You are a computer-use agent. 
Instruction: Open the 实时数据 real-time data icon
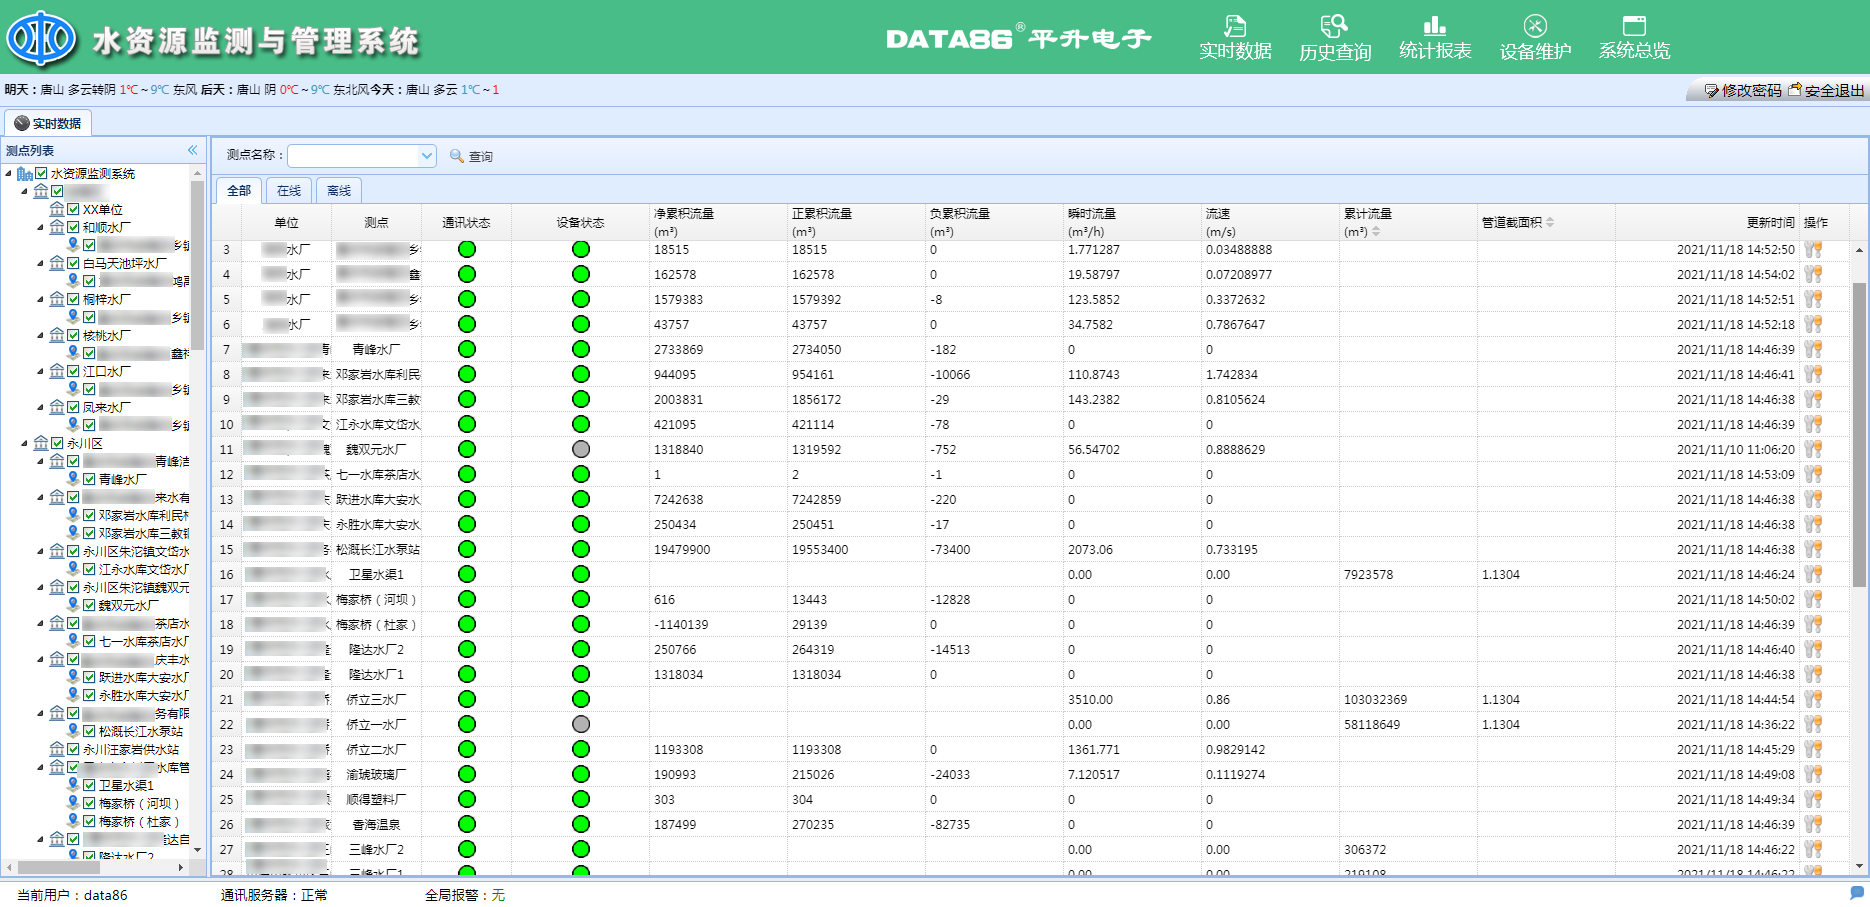point(1235,27)
